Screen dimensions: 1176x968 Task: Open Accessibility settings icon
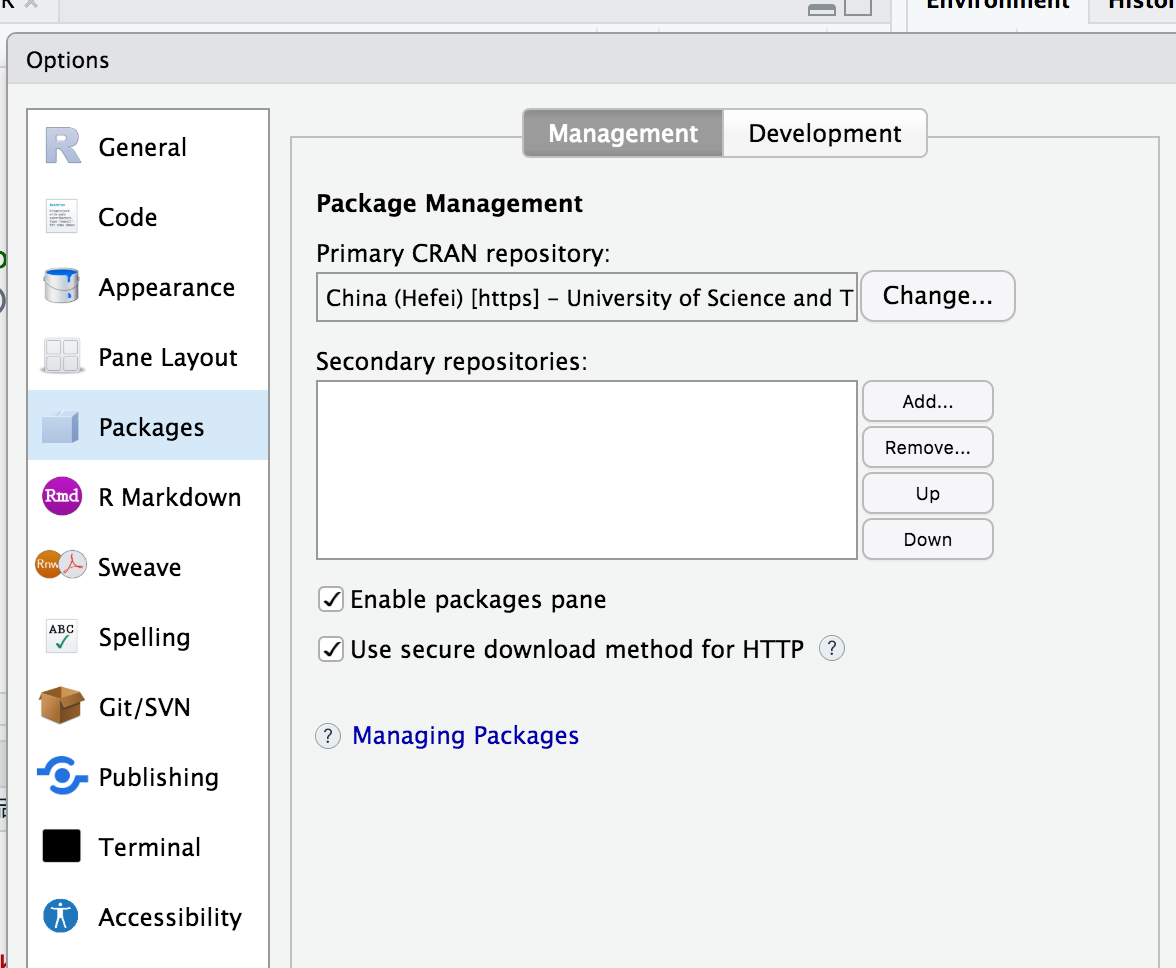62,916
